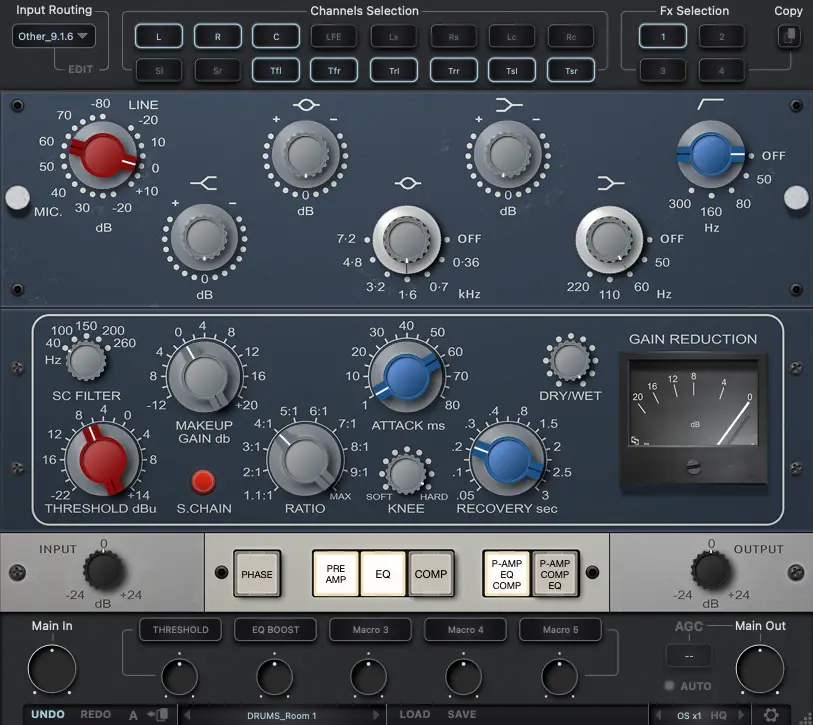Screen dimensions: 813x725
Task: Toggle the R channel selection
Action: tap(218, 37)
